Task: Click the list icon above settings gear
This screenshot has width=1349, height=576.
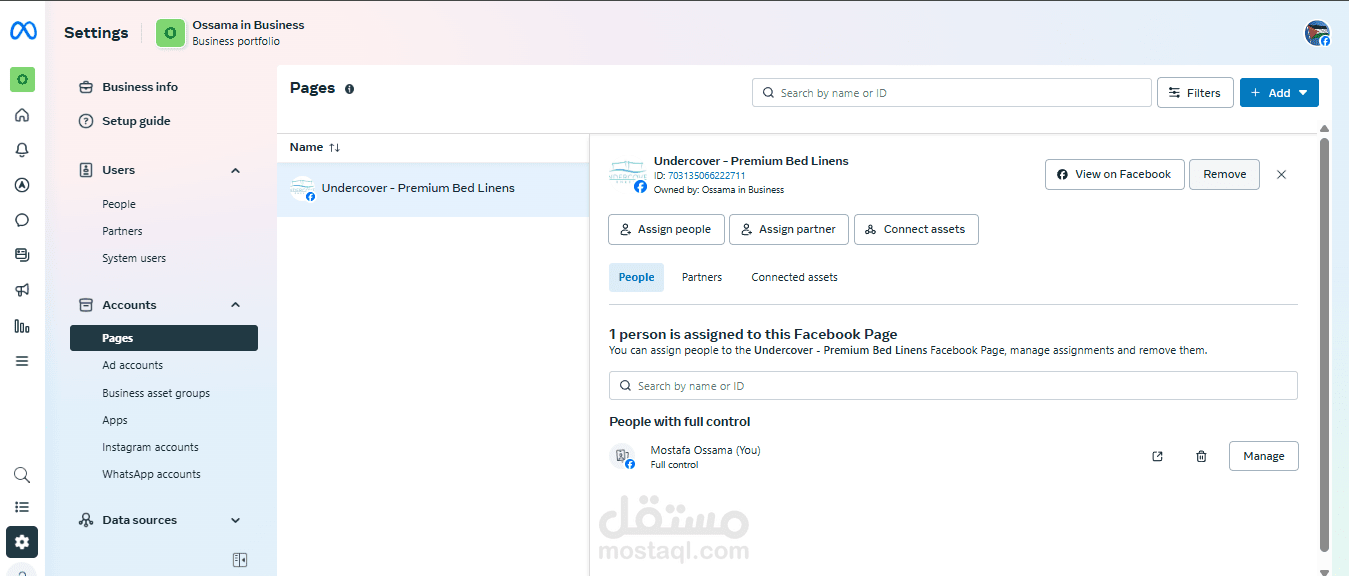Action: [x=22, y=508]
